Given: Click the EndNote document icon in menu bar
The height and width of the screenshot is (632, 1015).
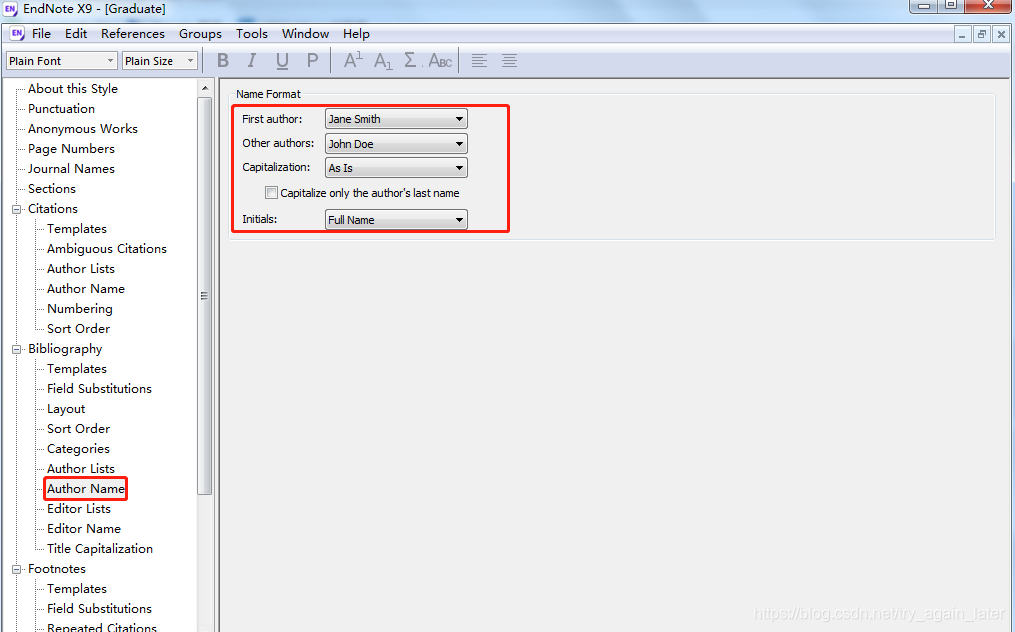Looking at the screenshot, I should [x=17, y=34].
